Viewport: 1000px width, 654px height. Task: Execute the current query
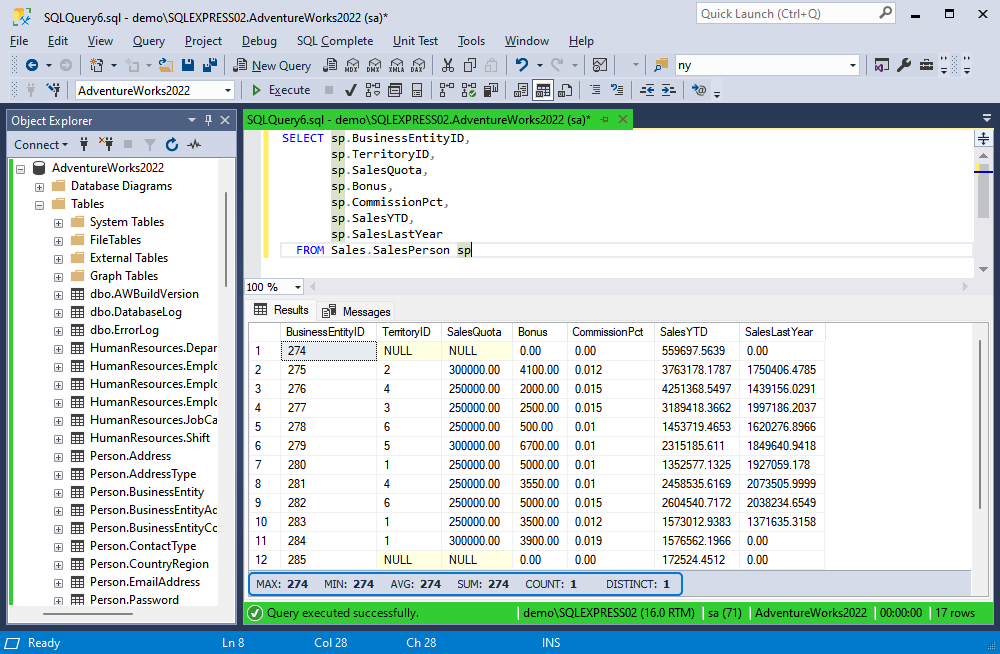288,90
